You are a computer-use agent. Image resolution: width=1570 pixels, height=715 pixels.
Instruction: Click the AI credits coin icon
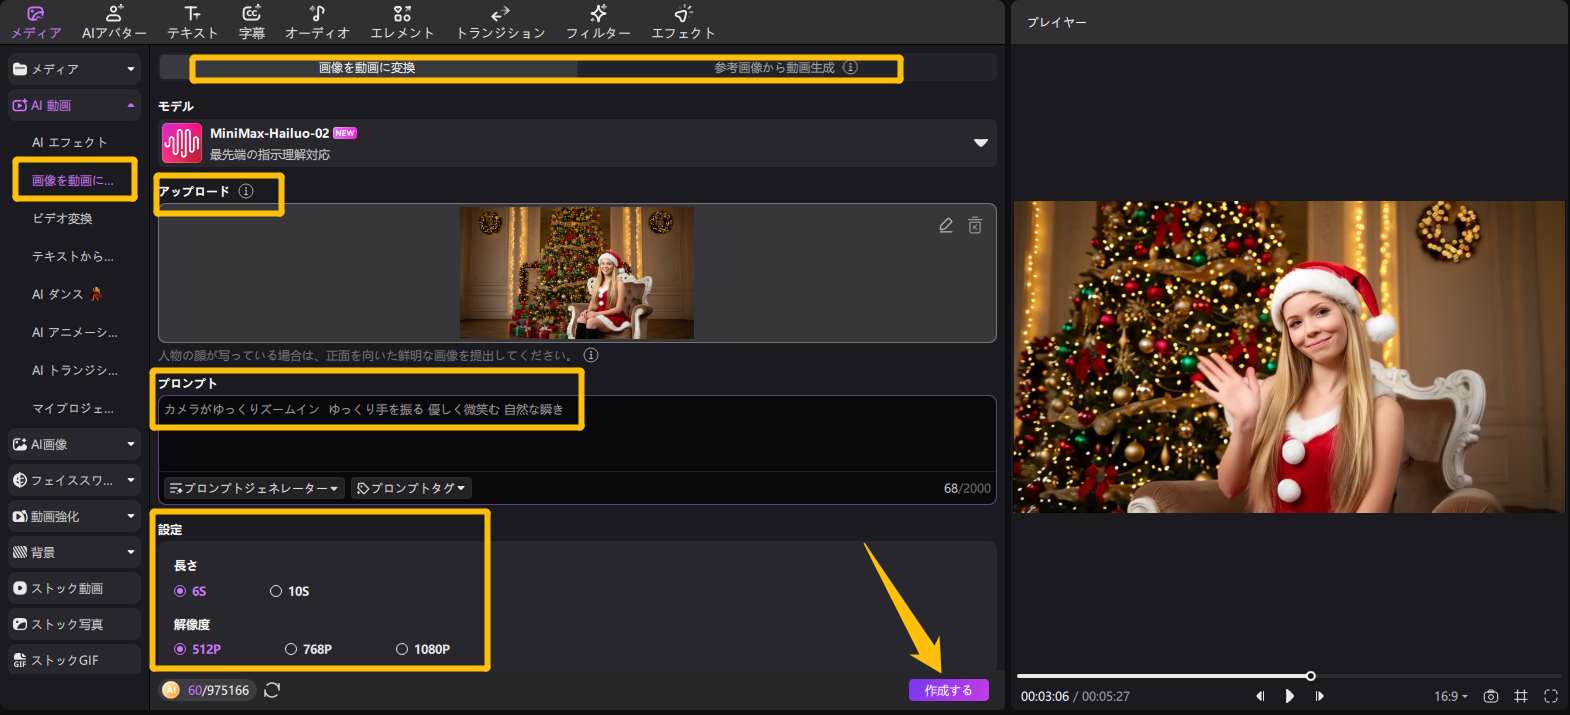coord(171,690)
